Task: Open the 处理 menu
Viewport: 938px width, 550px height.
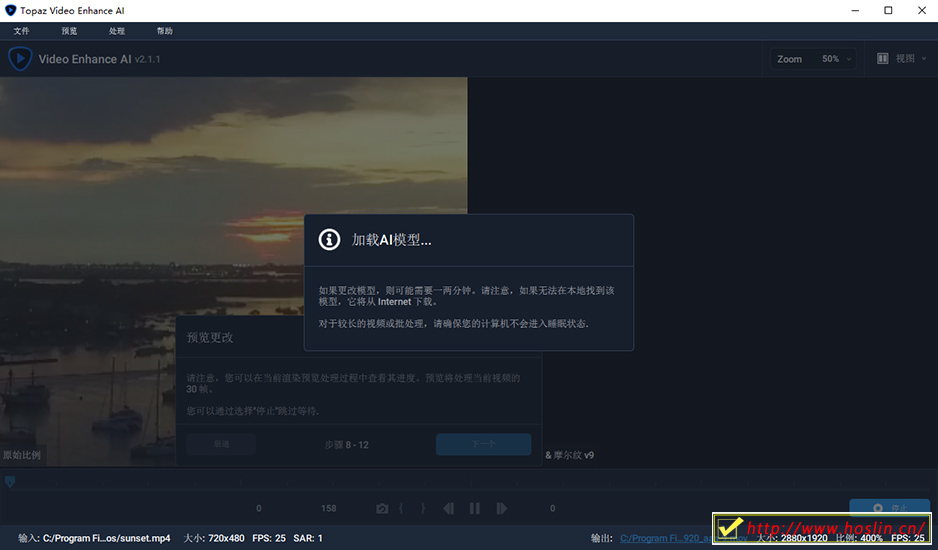Action: click(x=117, y=31)
